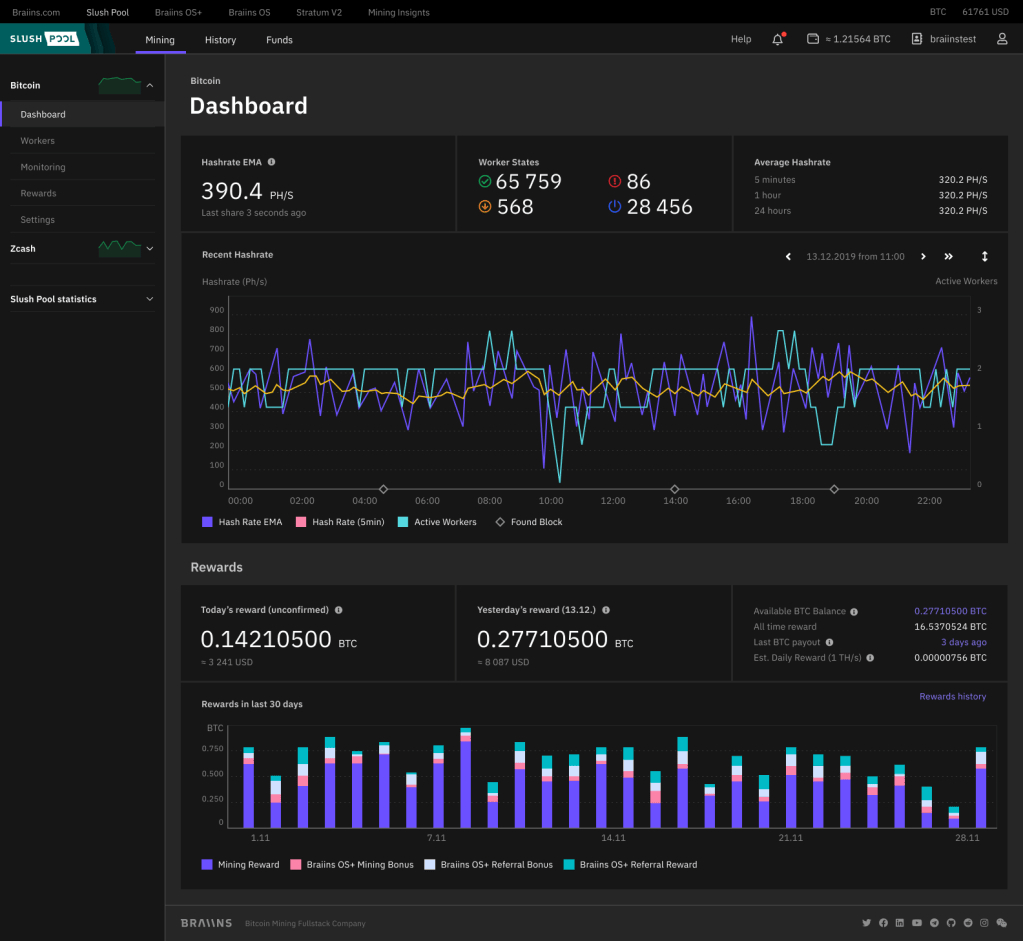Toggle Braiins OS+ Referral Reward legend
Image resolution: width=1023 pixels, height=941 pixels.
630,865
